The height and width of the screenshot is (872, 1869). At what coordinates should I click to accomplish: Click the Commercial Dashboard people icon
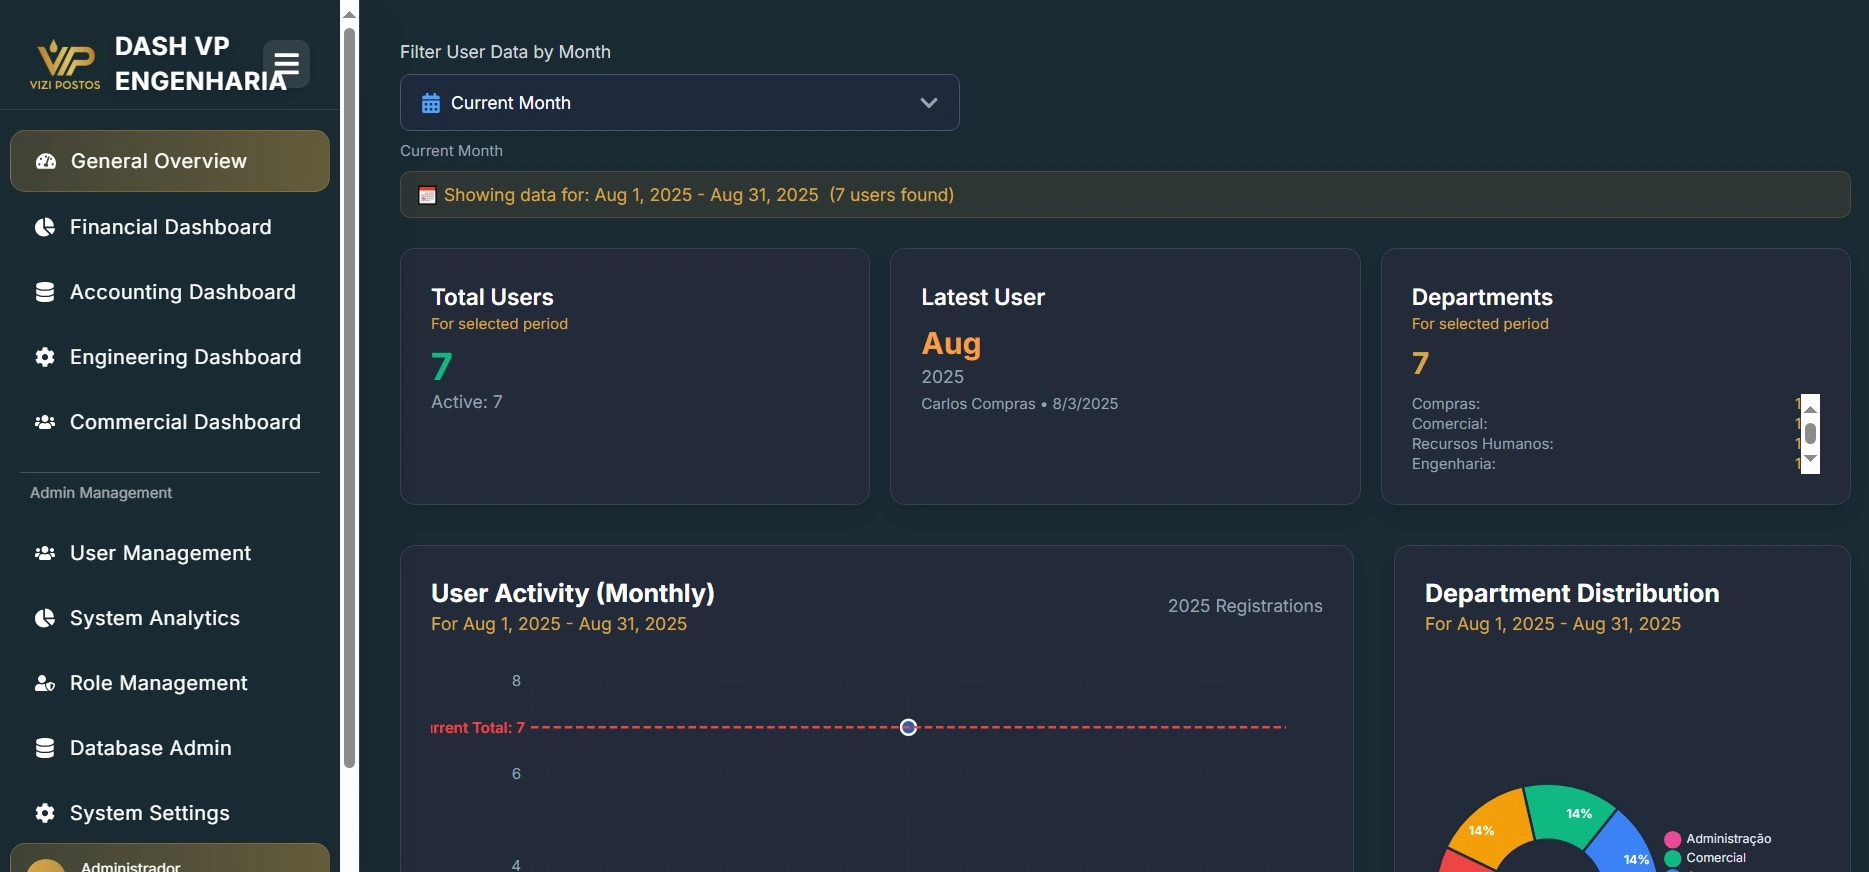[45, 422]
